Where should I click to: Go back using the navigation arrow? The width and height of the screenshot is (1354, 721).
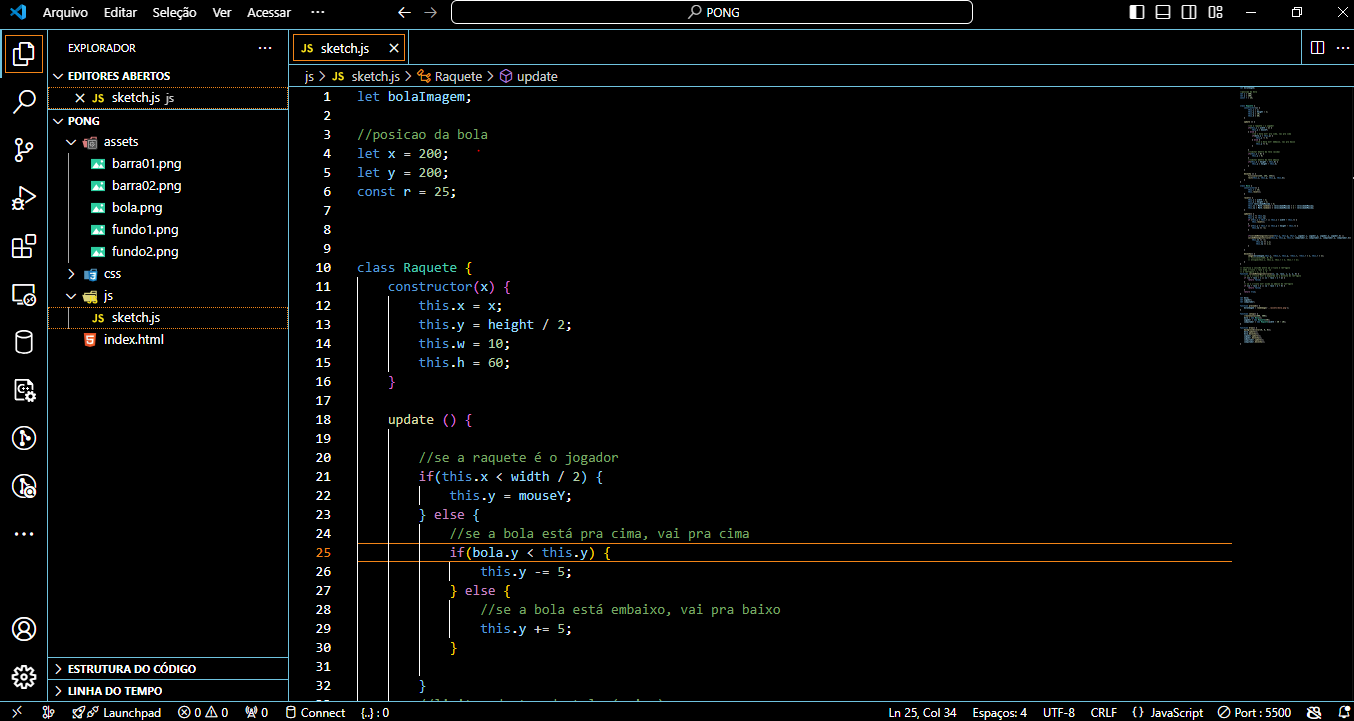[404, 13]
